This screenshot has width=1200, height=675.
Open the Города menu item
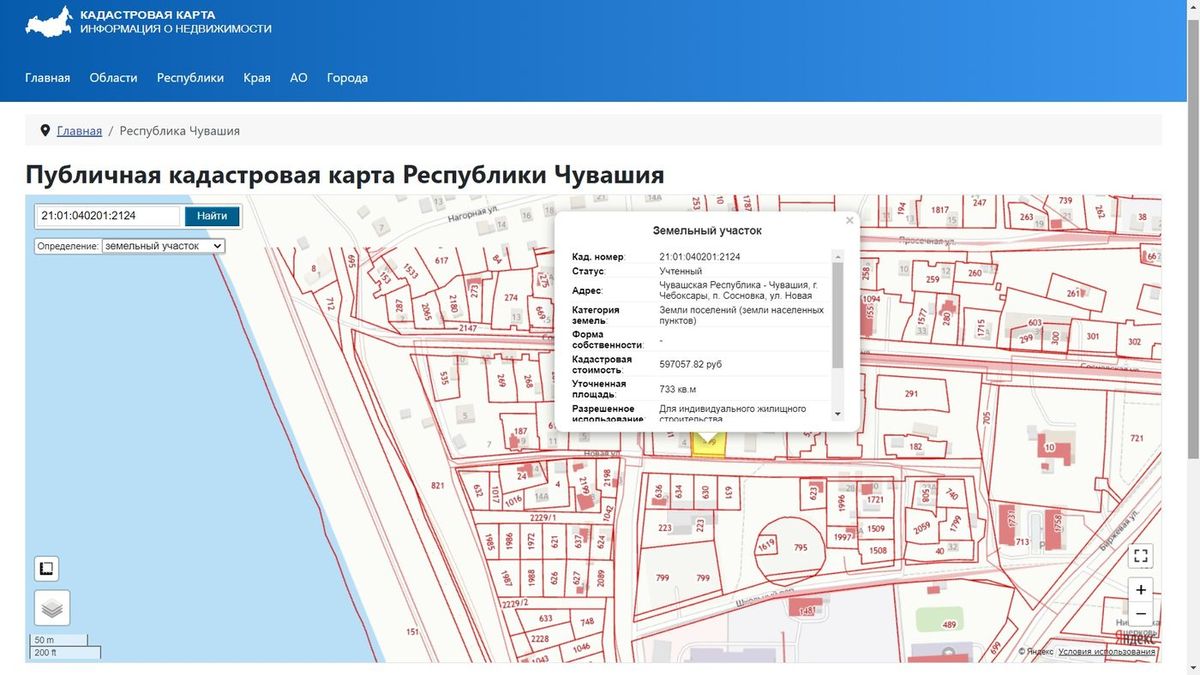click(347, 78)
